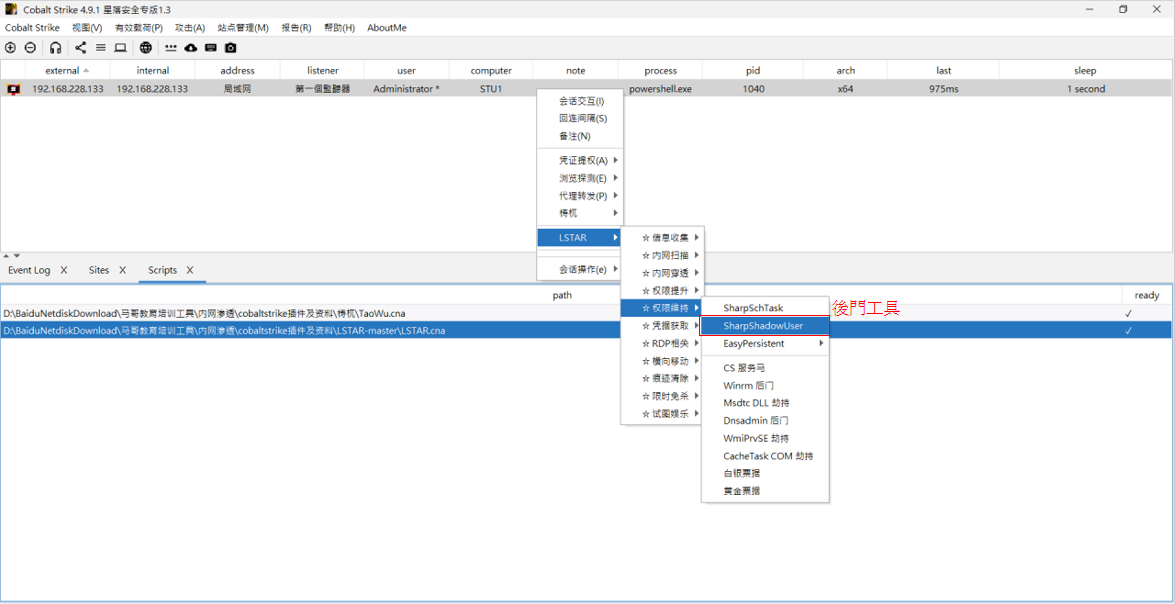The image size is (1175, 604).
Task: Open the Cobalt Strike menu
Action: (32, 28)
